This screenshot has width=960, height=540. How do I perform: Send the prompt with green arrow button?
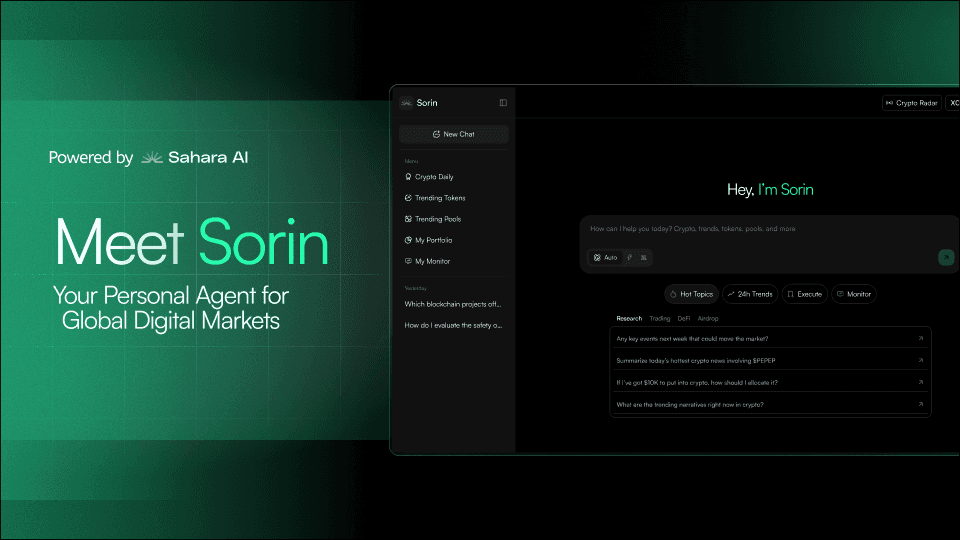[946, 257]
